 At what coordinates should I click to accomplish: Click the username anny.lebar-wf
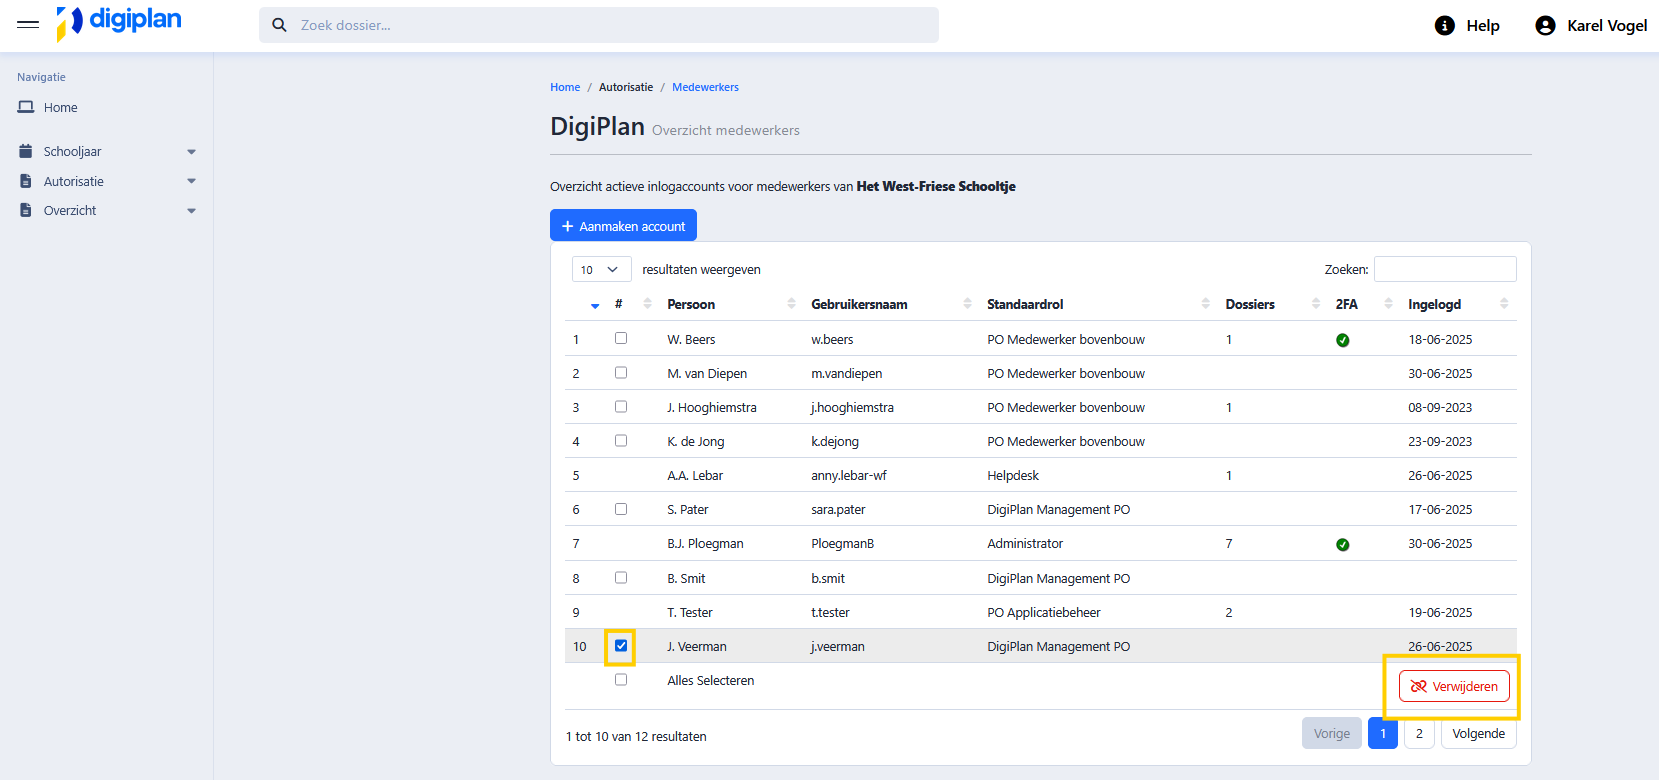pyautogui.click(x=849, y=475)
